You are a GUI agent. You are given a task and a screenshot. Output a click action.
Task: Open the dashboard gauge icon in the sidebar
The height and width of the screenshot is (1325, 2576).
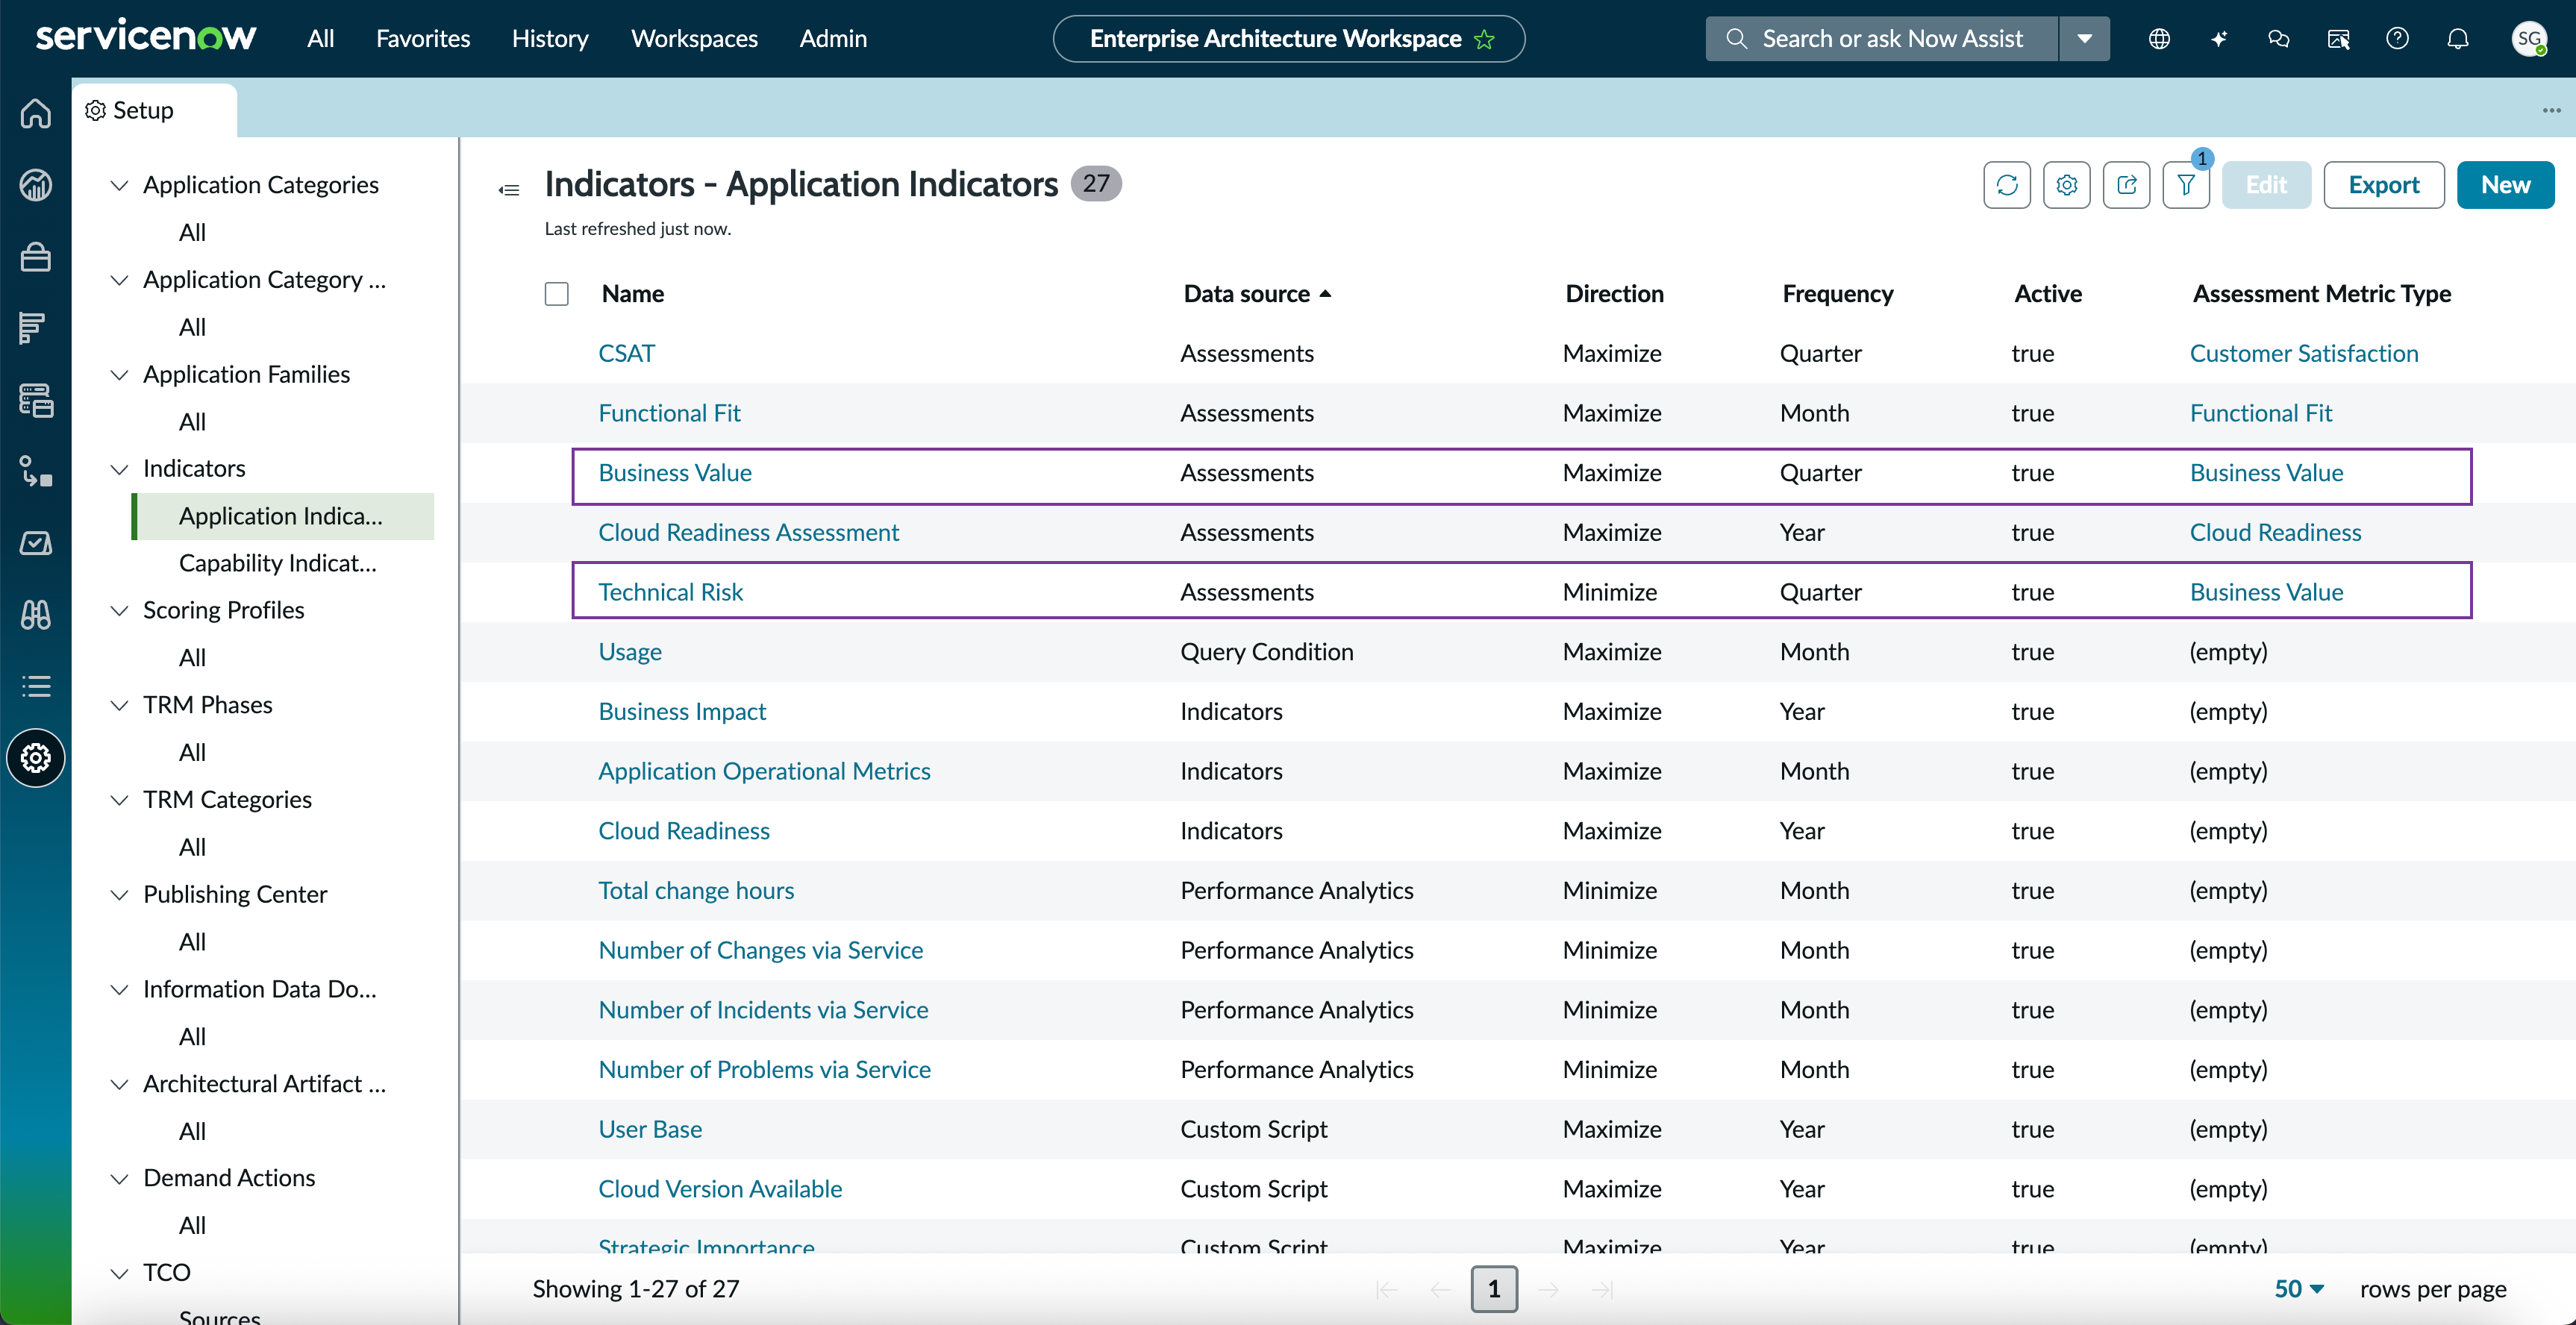click(x=36, y=185)
